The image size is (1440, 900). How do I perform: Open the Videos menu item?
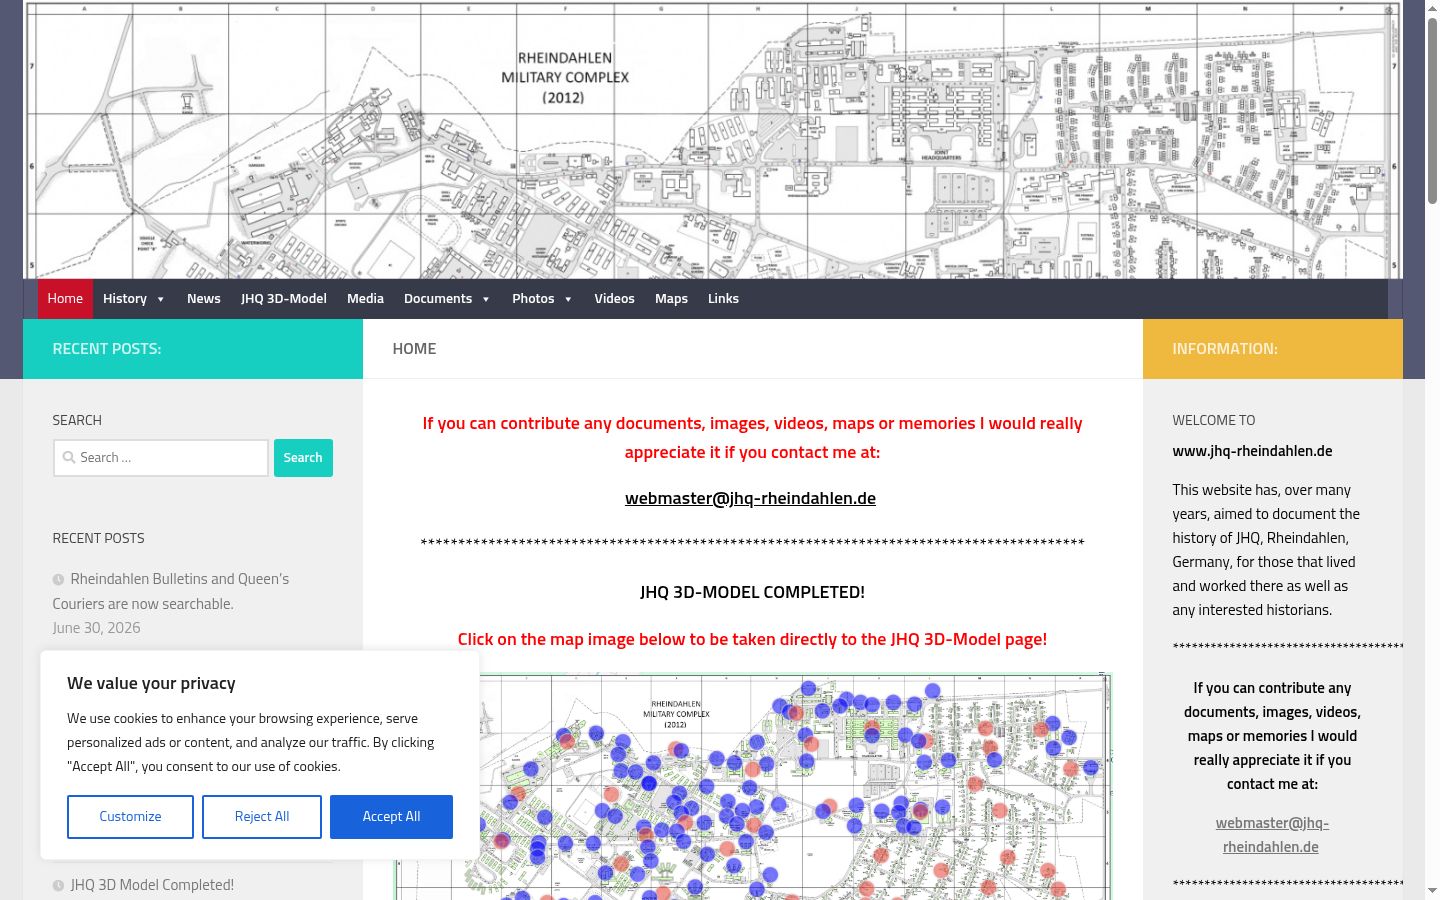coord(614,299)
